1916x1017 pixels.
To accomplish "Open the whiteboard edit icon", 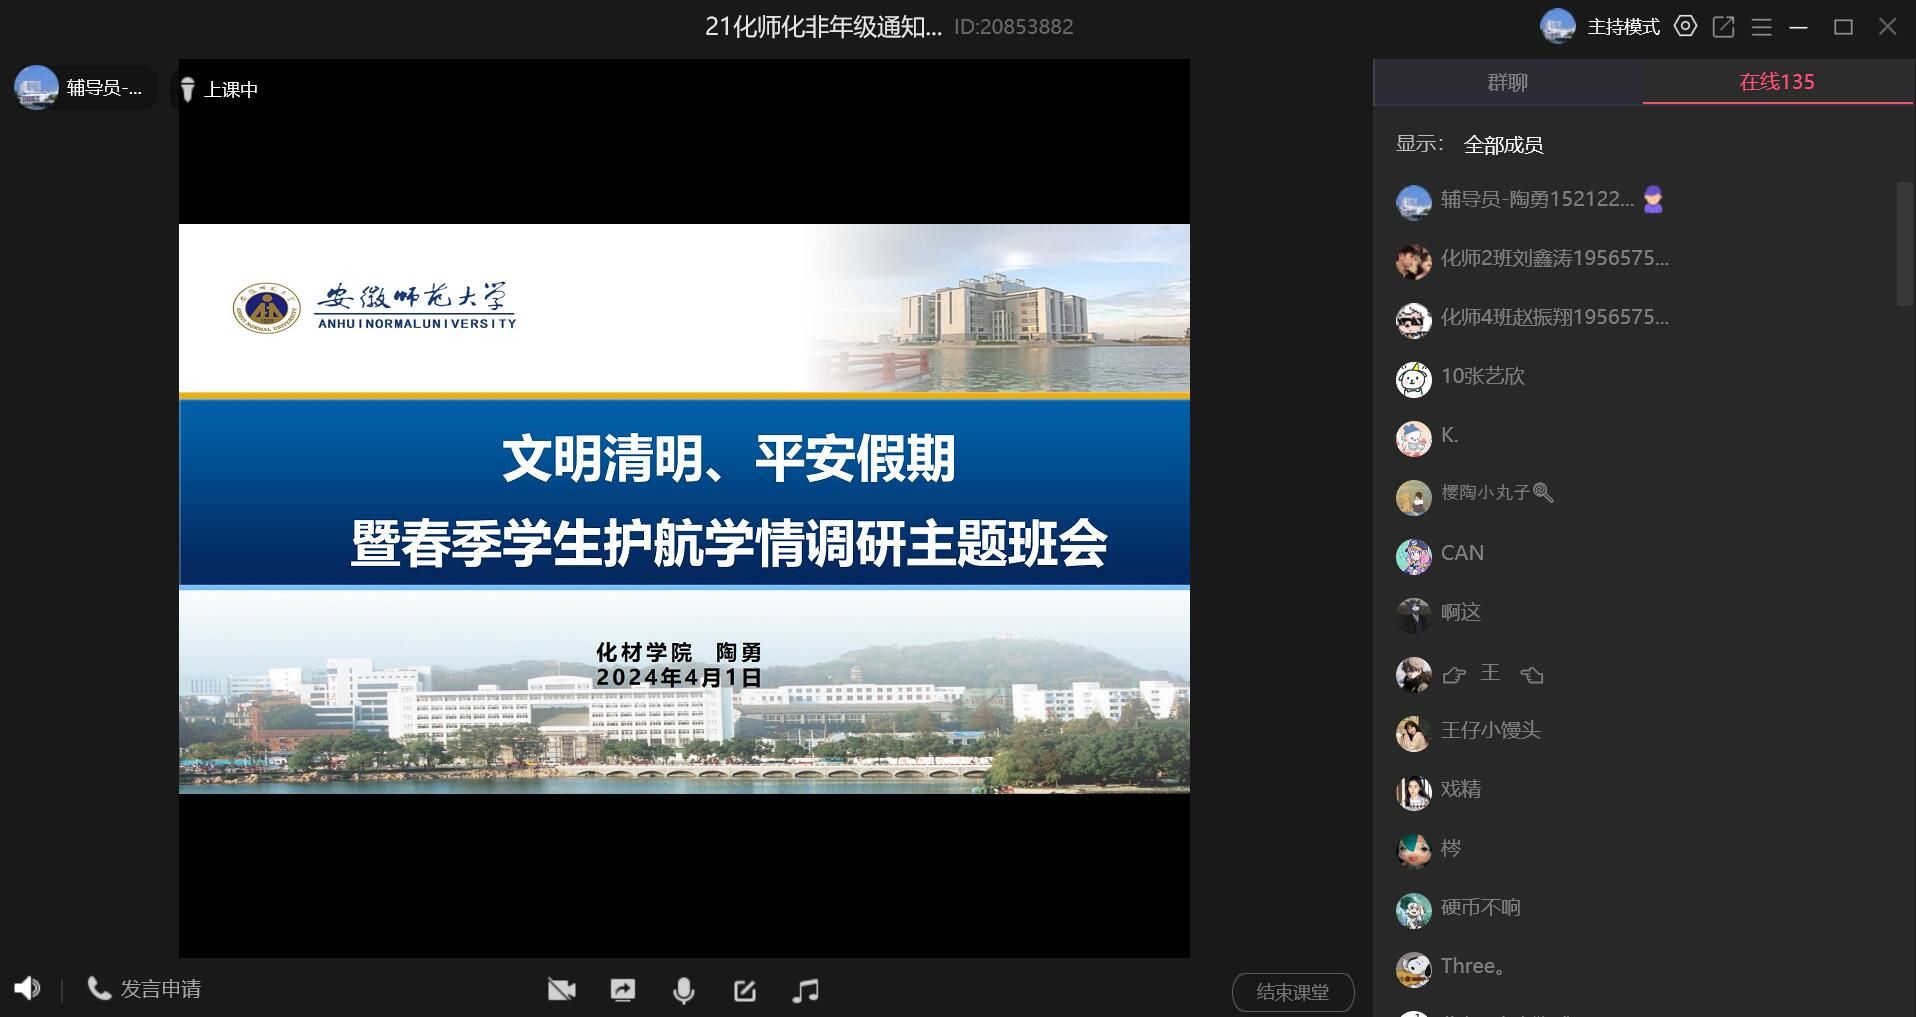I will pyautogui.click(x=744, y=990).
